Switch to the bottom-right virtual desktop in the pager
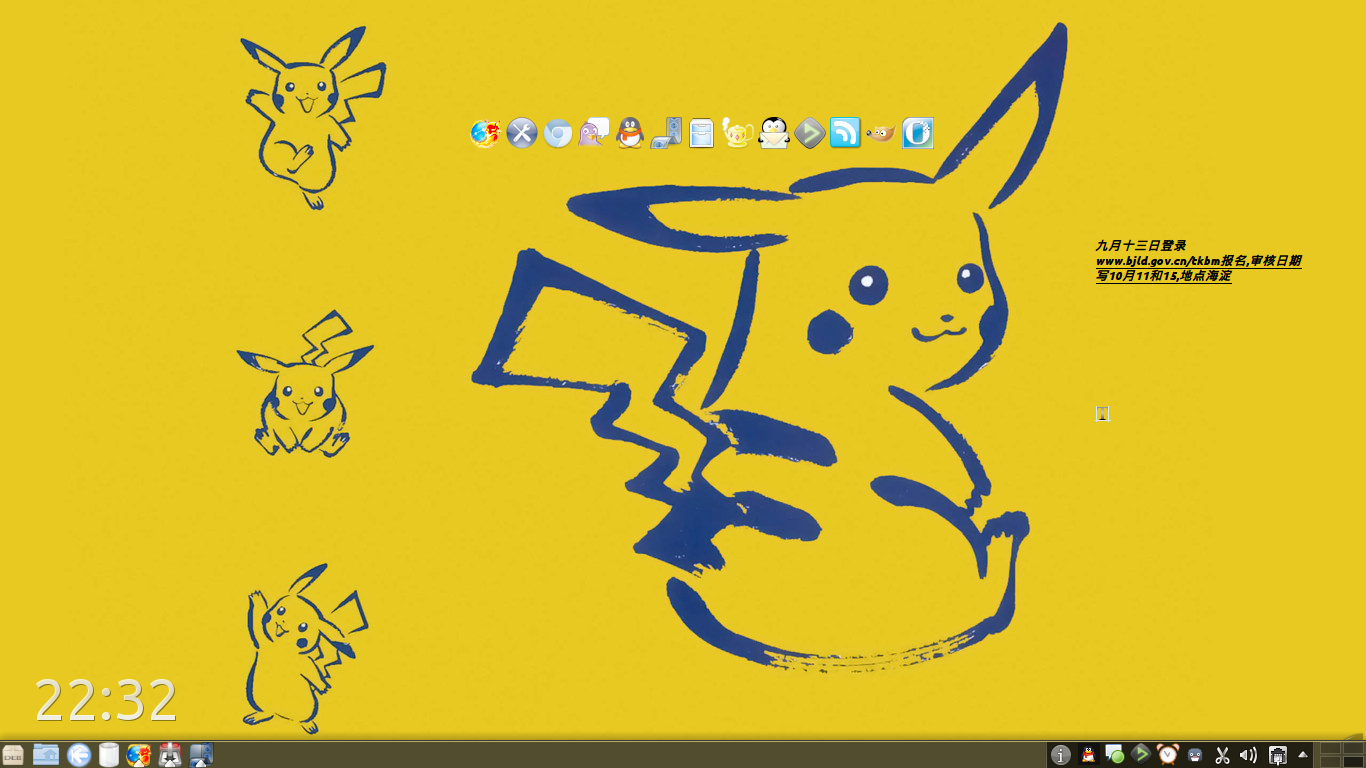The width and height of the screenshot is (1366, 768). [x=1353, y=762]
